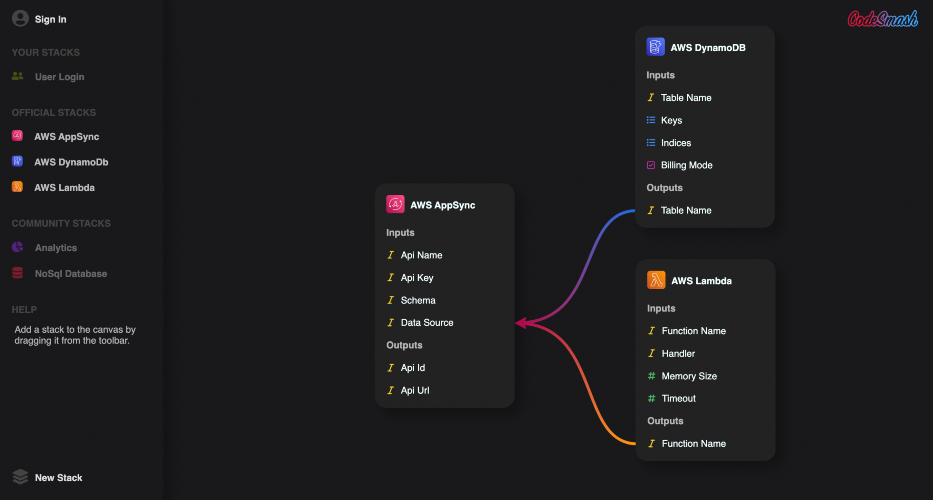This screenshot has height=500, width=933.
Task: Click the blue AWS DynamoDb sidebar icon
Action: tap(17, 161)
